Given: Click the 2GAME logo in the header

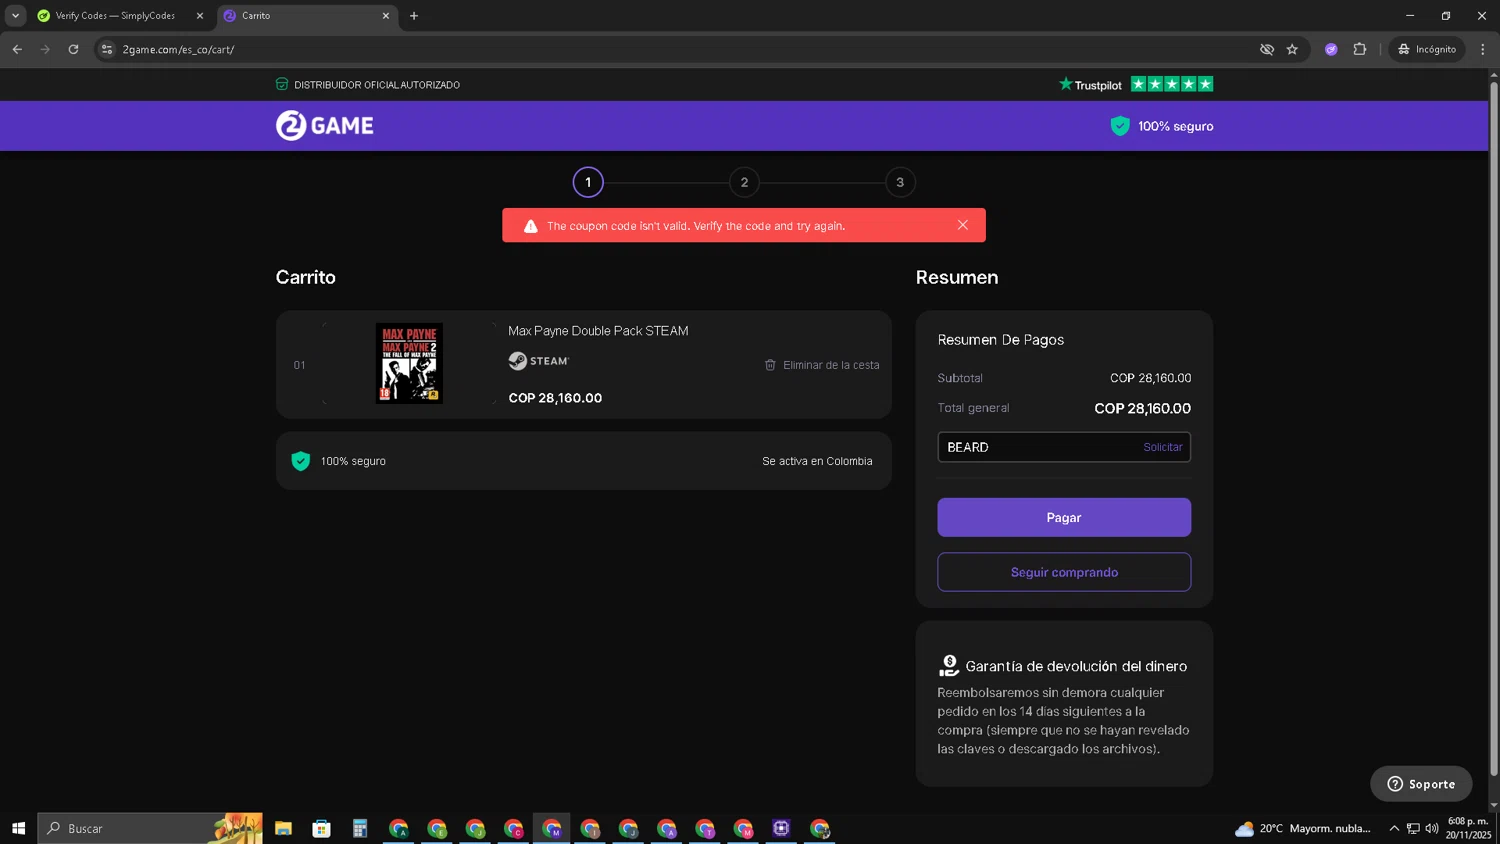Looking at the screenshot, I should tap(324, 125).
